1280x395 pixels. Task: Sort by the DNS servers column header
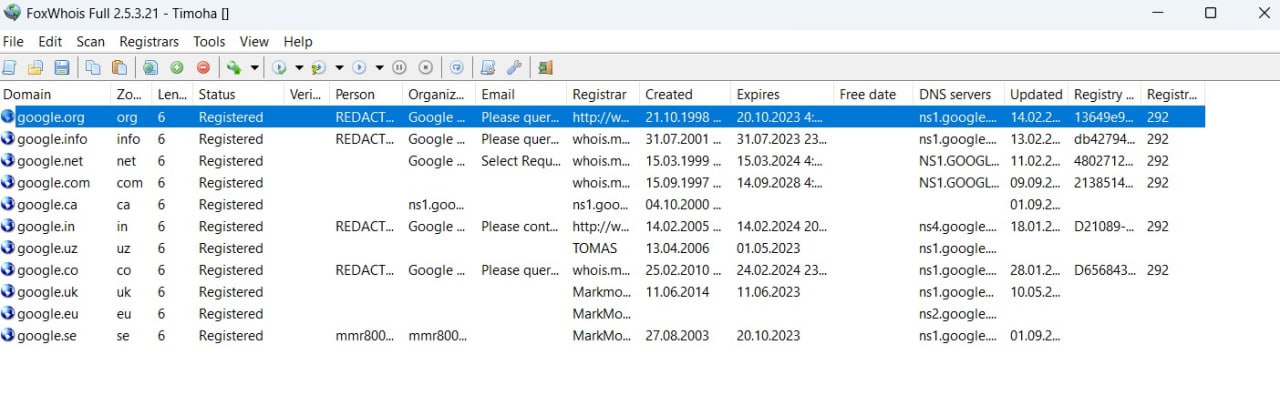tap(958, 94)
